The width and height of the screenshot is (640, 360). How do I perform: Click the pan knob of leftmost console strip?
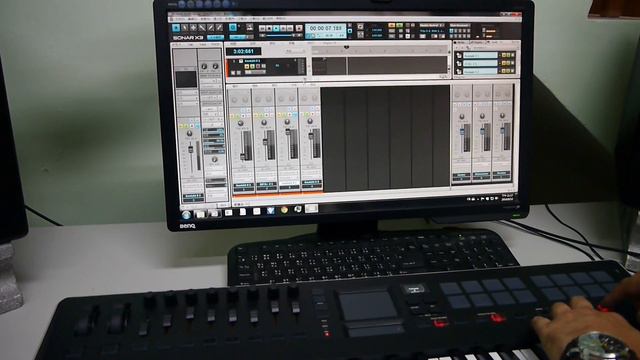click(240, 123)
